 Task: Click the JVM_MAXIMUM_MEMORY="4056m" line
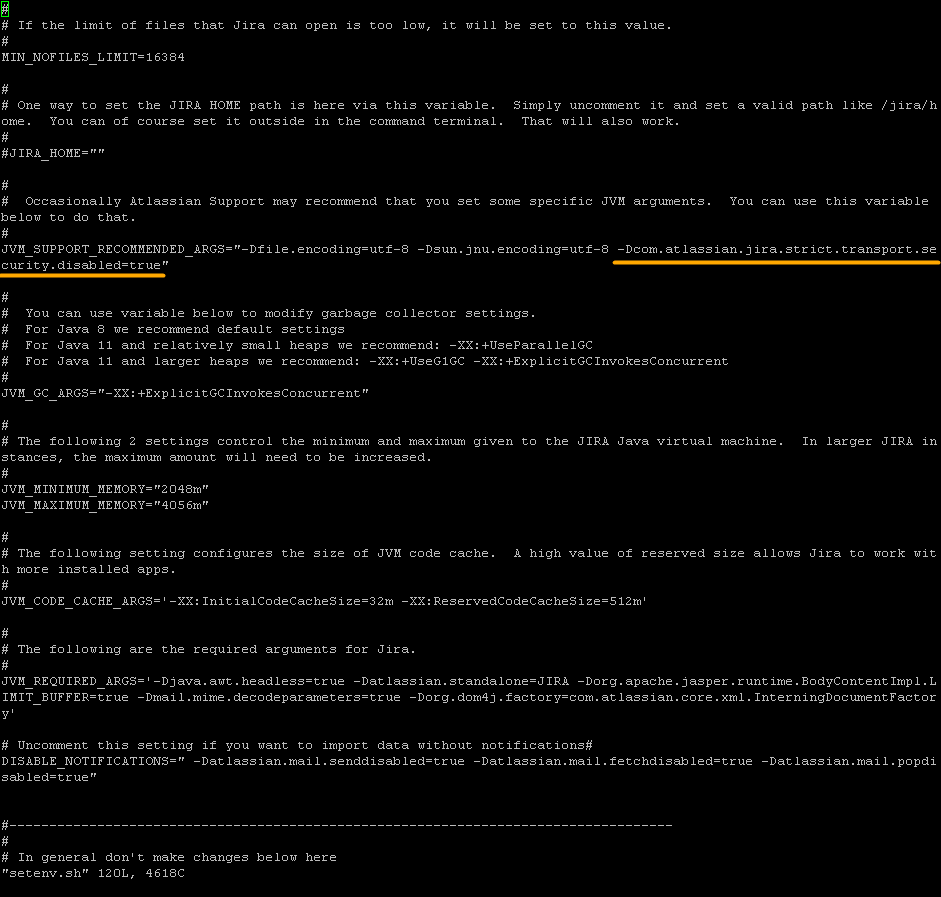105,505
